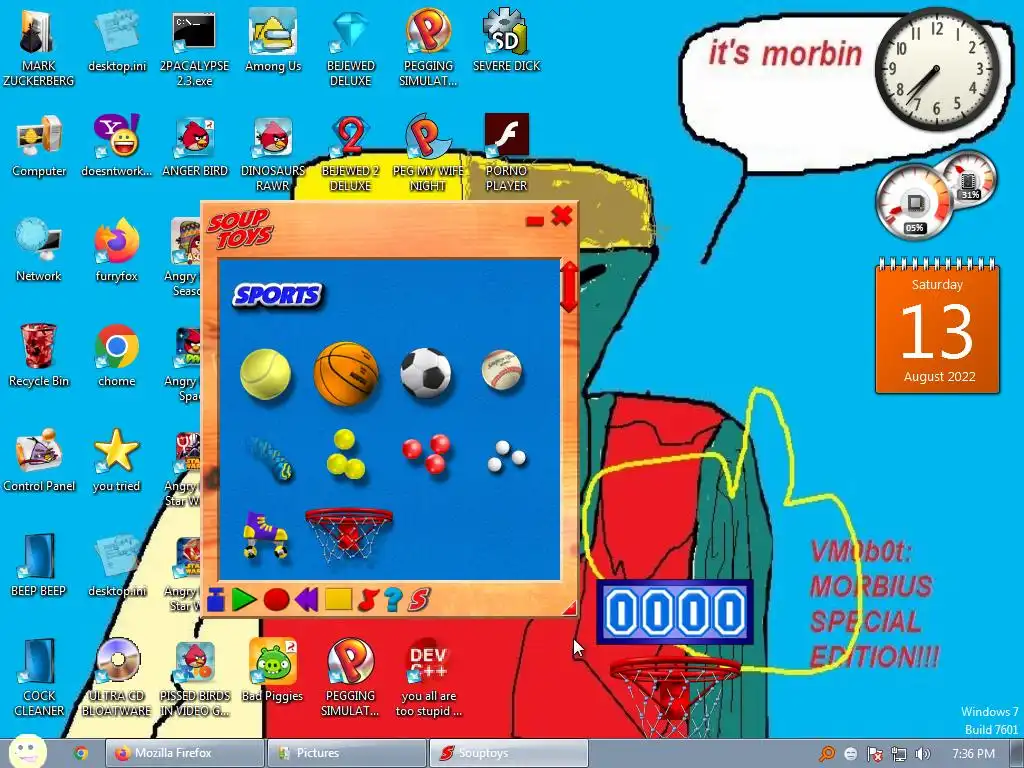Click the red record circle in Souptoys
Viewport: 1024px width, 768px height.
point(276,599)
